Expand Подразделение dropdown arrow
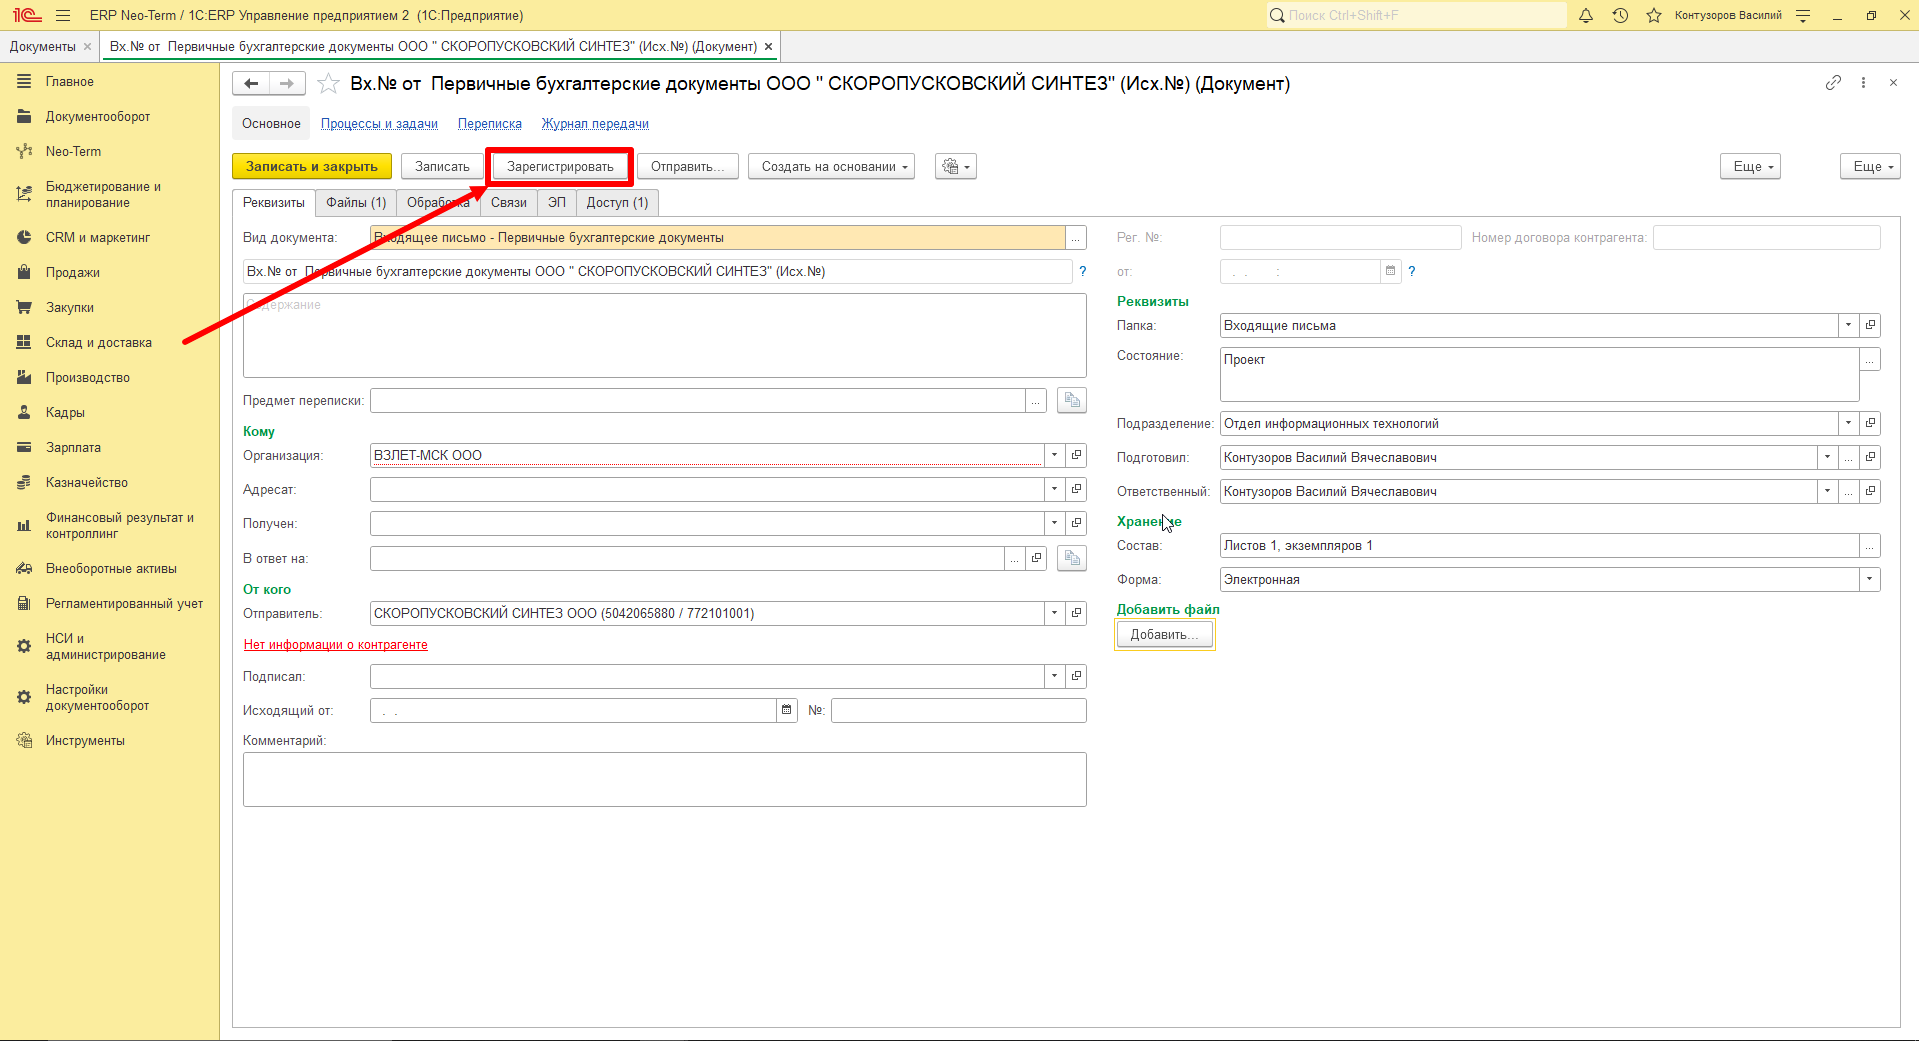Image resolution: width=1919 pixels, height=1041 pixels. [1848, 423]
